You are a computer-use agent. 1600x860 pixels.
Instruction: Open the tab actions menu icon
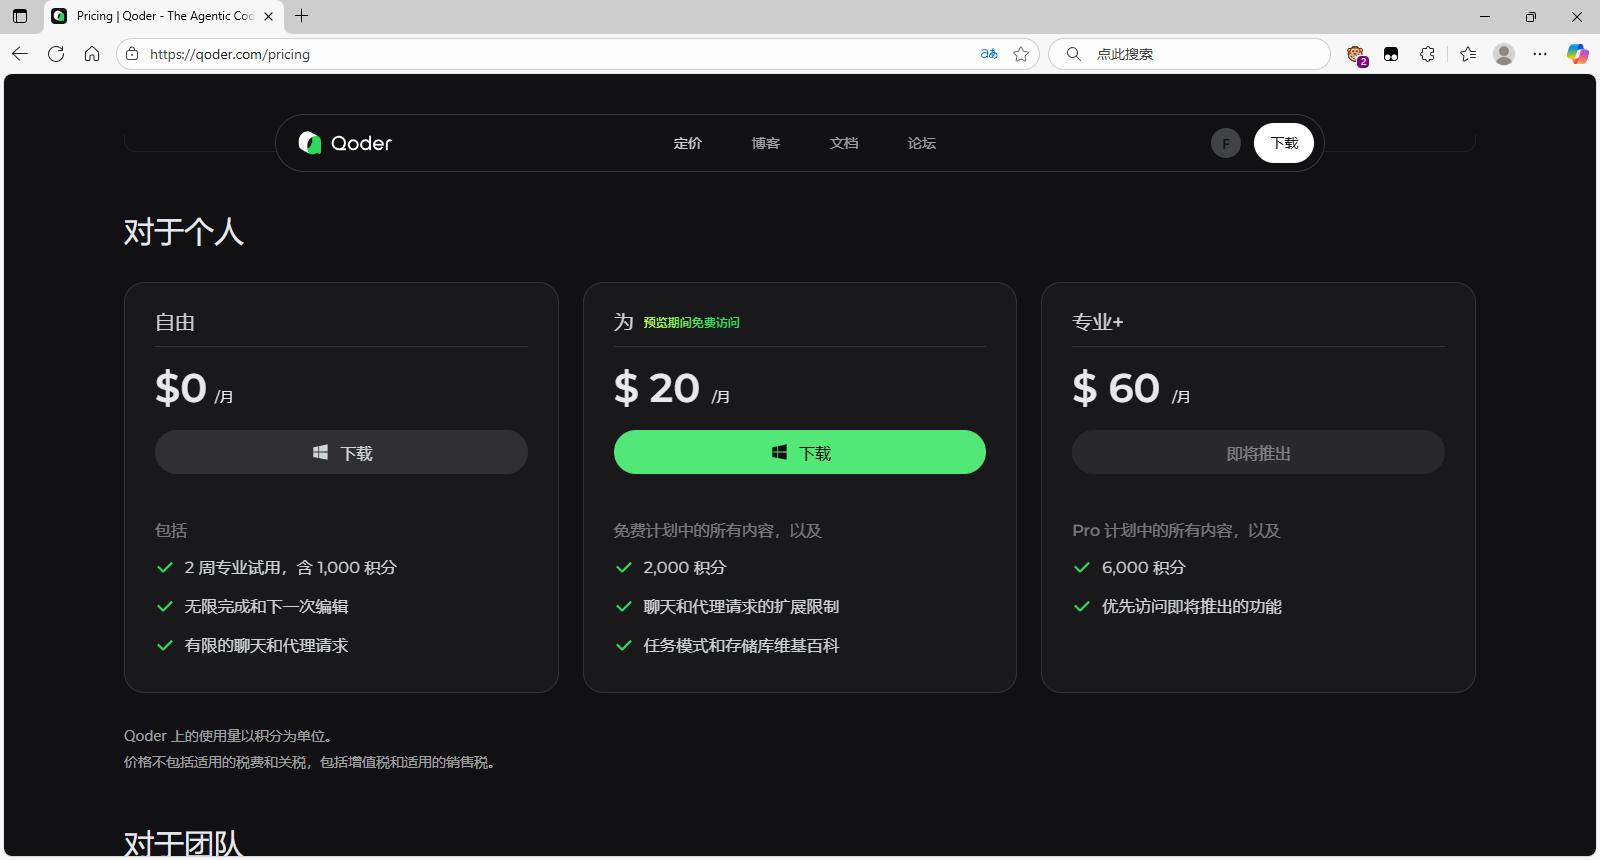(20, 16)
